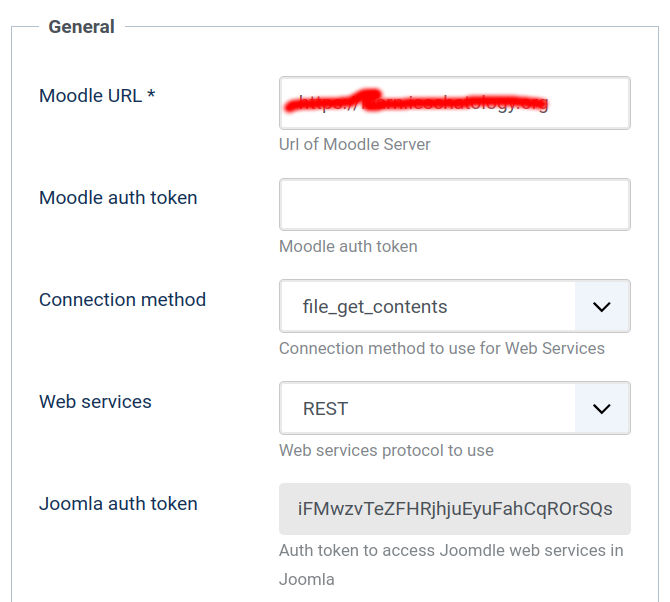This screenshot has width=670, height=602.
Task: Click the "Web services protocol to use" description
Action: pos(386,450)
